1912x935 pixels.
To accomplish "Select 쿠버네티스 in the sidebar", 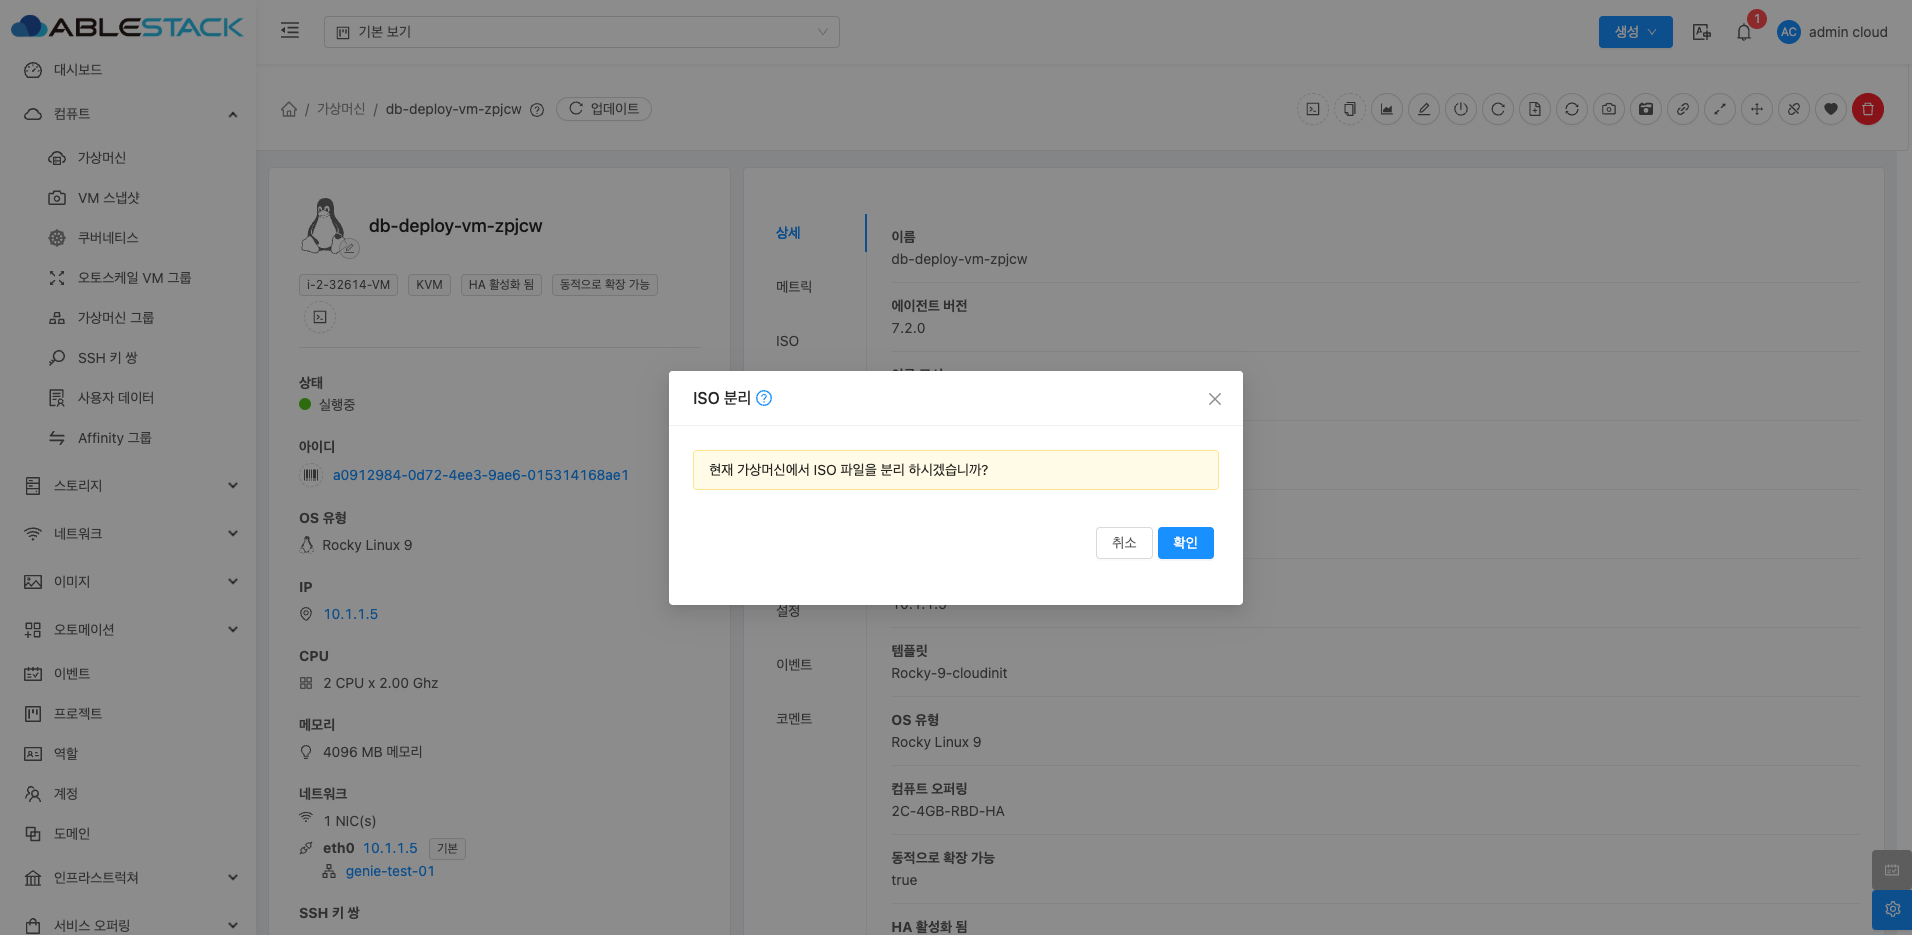I will click(108, 238).
